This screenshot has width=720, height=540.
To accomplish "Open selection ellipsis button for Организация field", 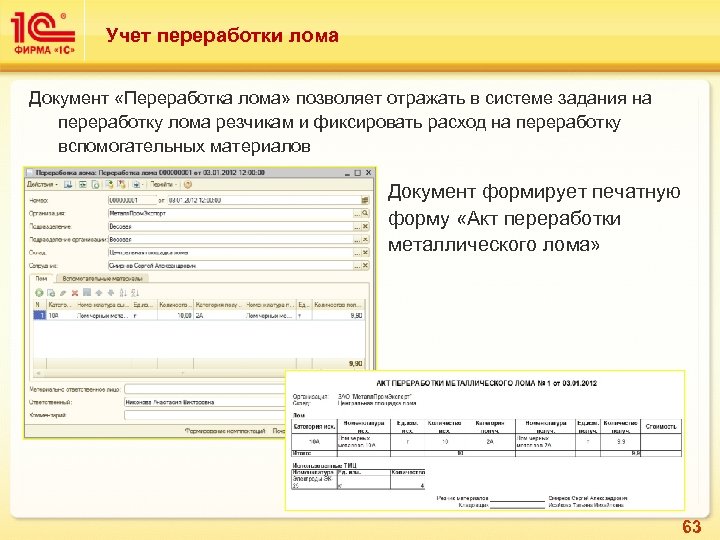I will [357, 213].
